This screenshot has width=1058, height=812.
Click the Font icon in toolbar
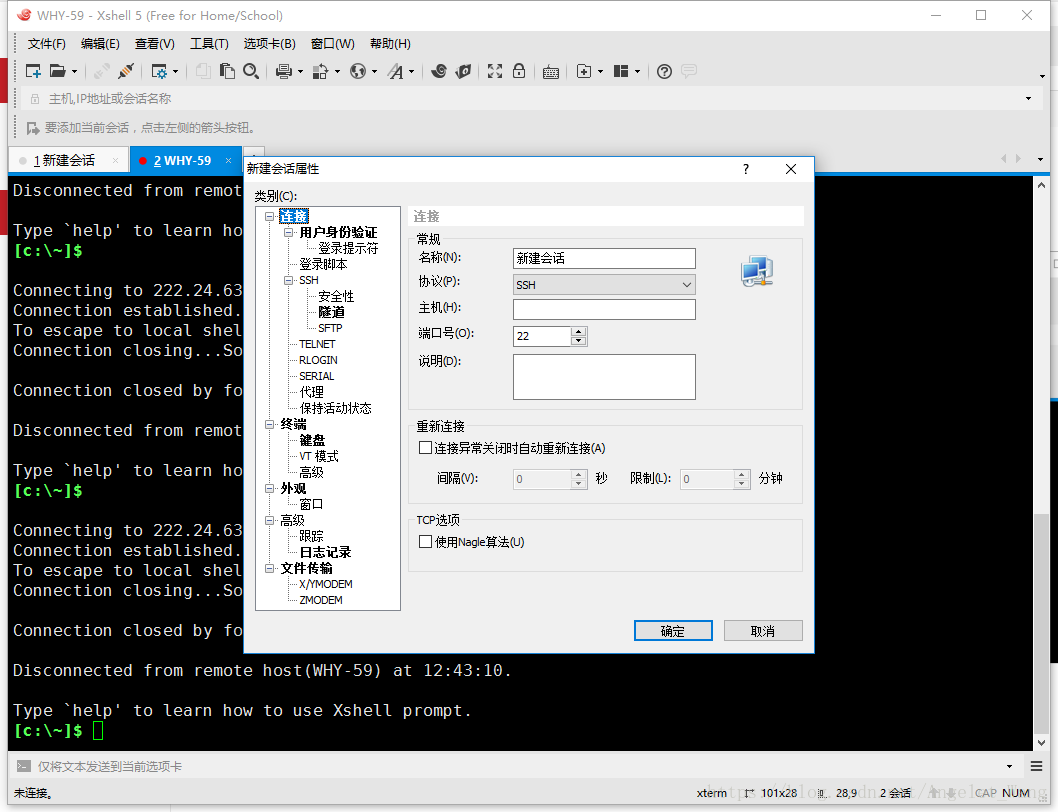(x=395, y=71)
